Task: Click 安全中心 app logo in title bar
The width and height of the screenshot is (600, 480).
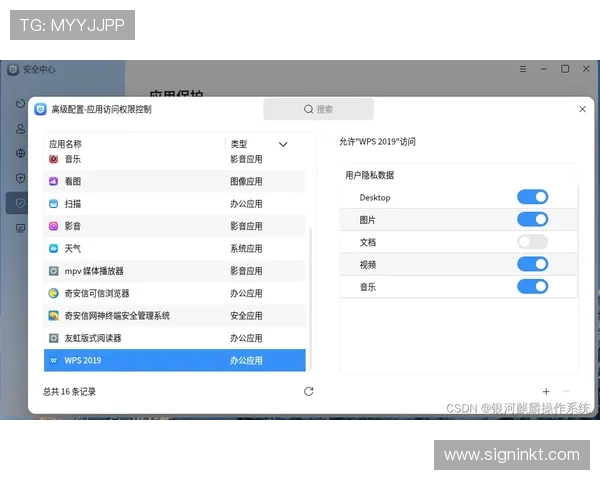Action: [x=13, y=69]
